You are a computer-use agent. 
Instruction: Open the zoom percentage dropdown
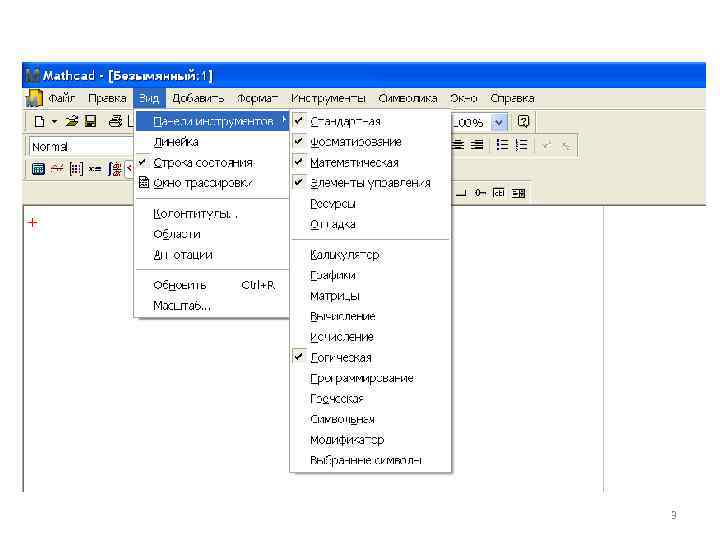click(x=499, y=123)
